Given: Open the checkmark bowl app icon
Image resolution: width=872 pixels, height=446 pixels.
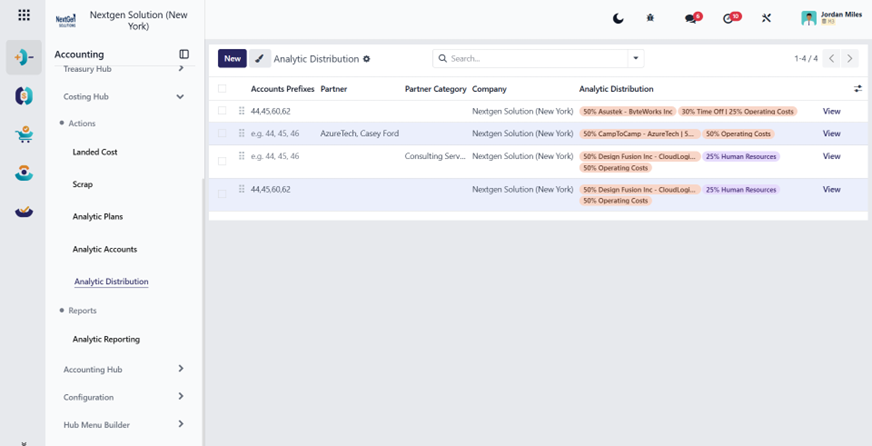Looking at the screenshot, I should [24, 211].
